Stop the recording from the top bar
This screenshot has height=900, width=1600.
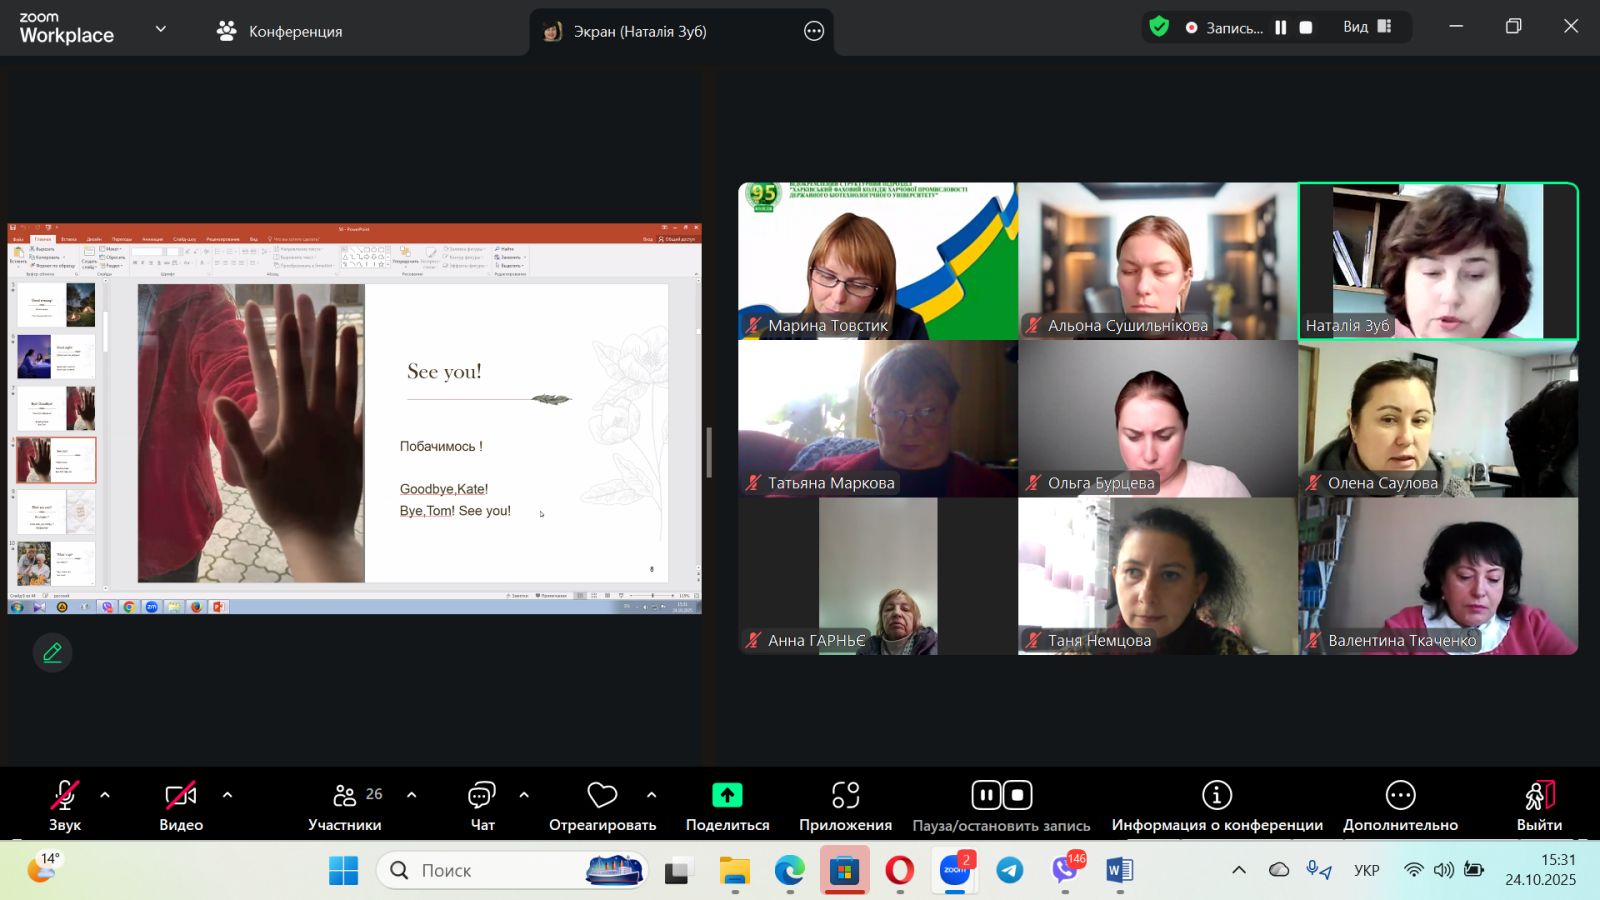pyautogui.click(x=1306, y=28)
